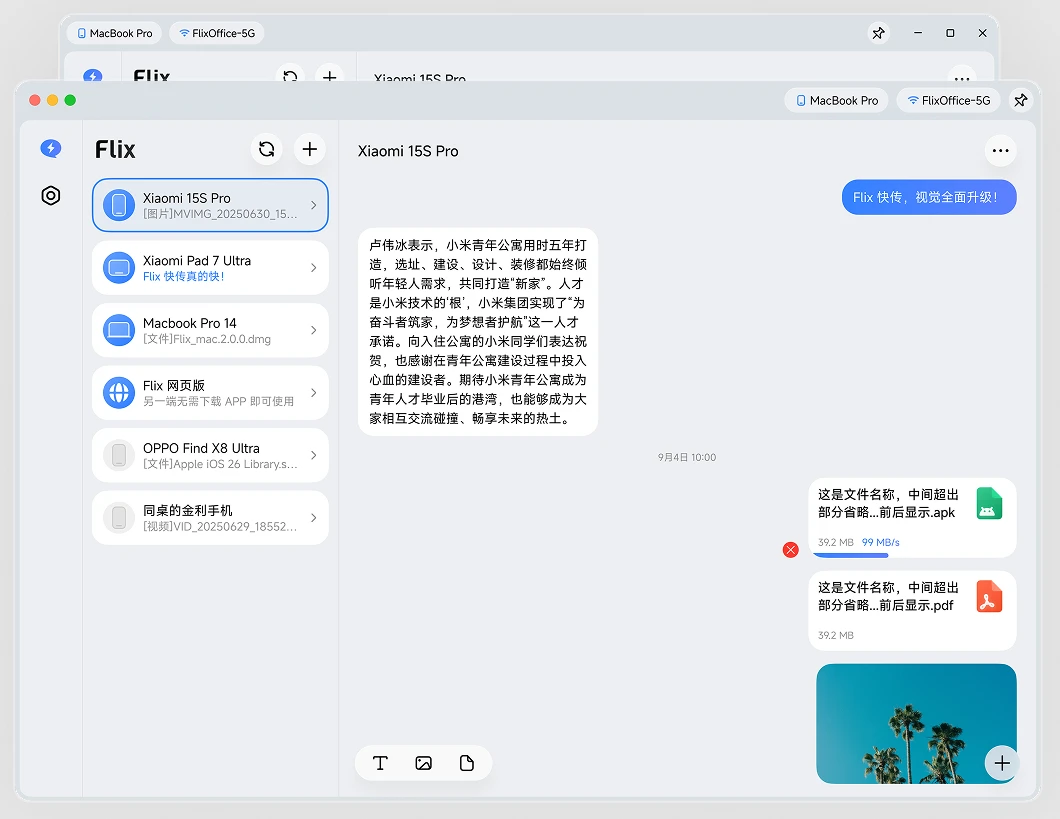Click the plus icon in the background window
This screenshot has height=819, width=1060.
tap(330, 75)
